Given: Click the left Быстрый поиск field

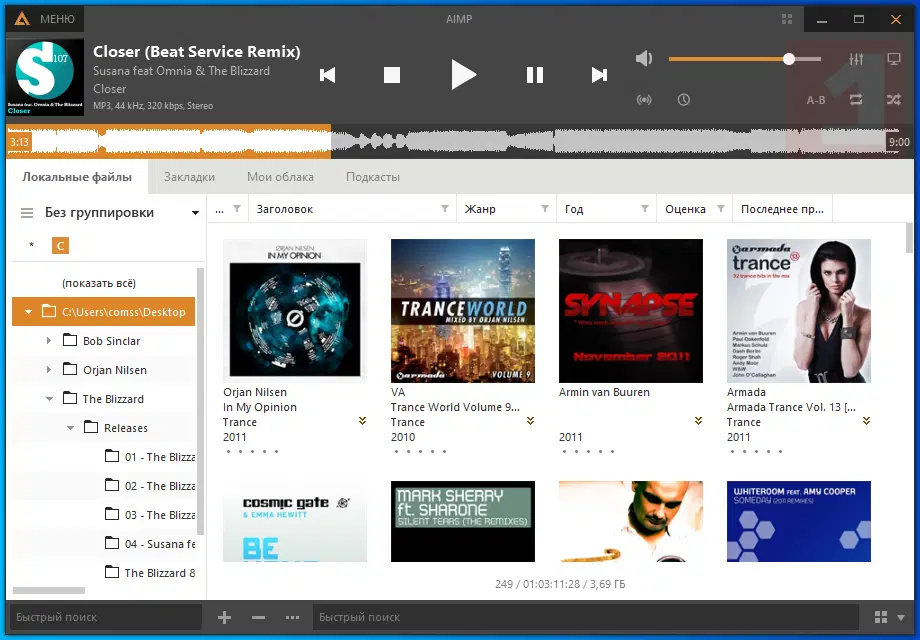Looking at the screenshot, I should [105, 617].
